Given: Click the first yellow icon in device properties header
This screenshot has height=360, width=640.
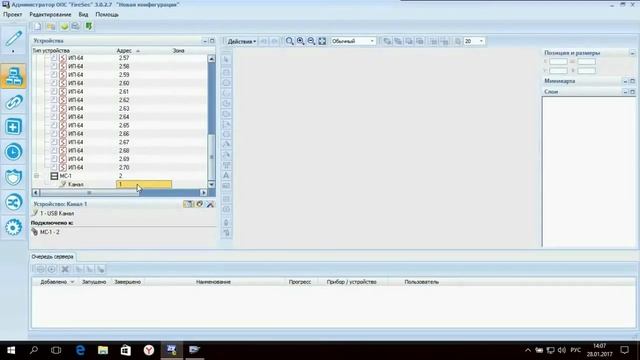Looking at the screenshot, I should click(x=188, y=204).
